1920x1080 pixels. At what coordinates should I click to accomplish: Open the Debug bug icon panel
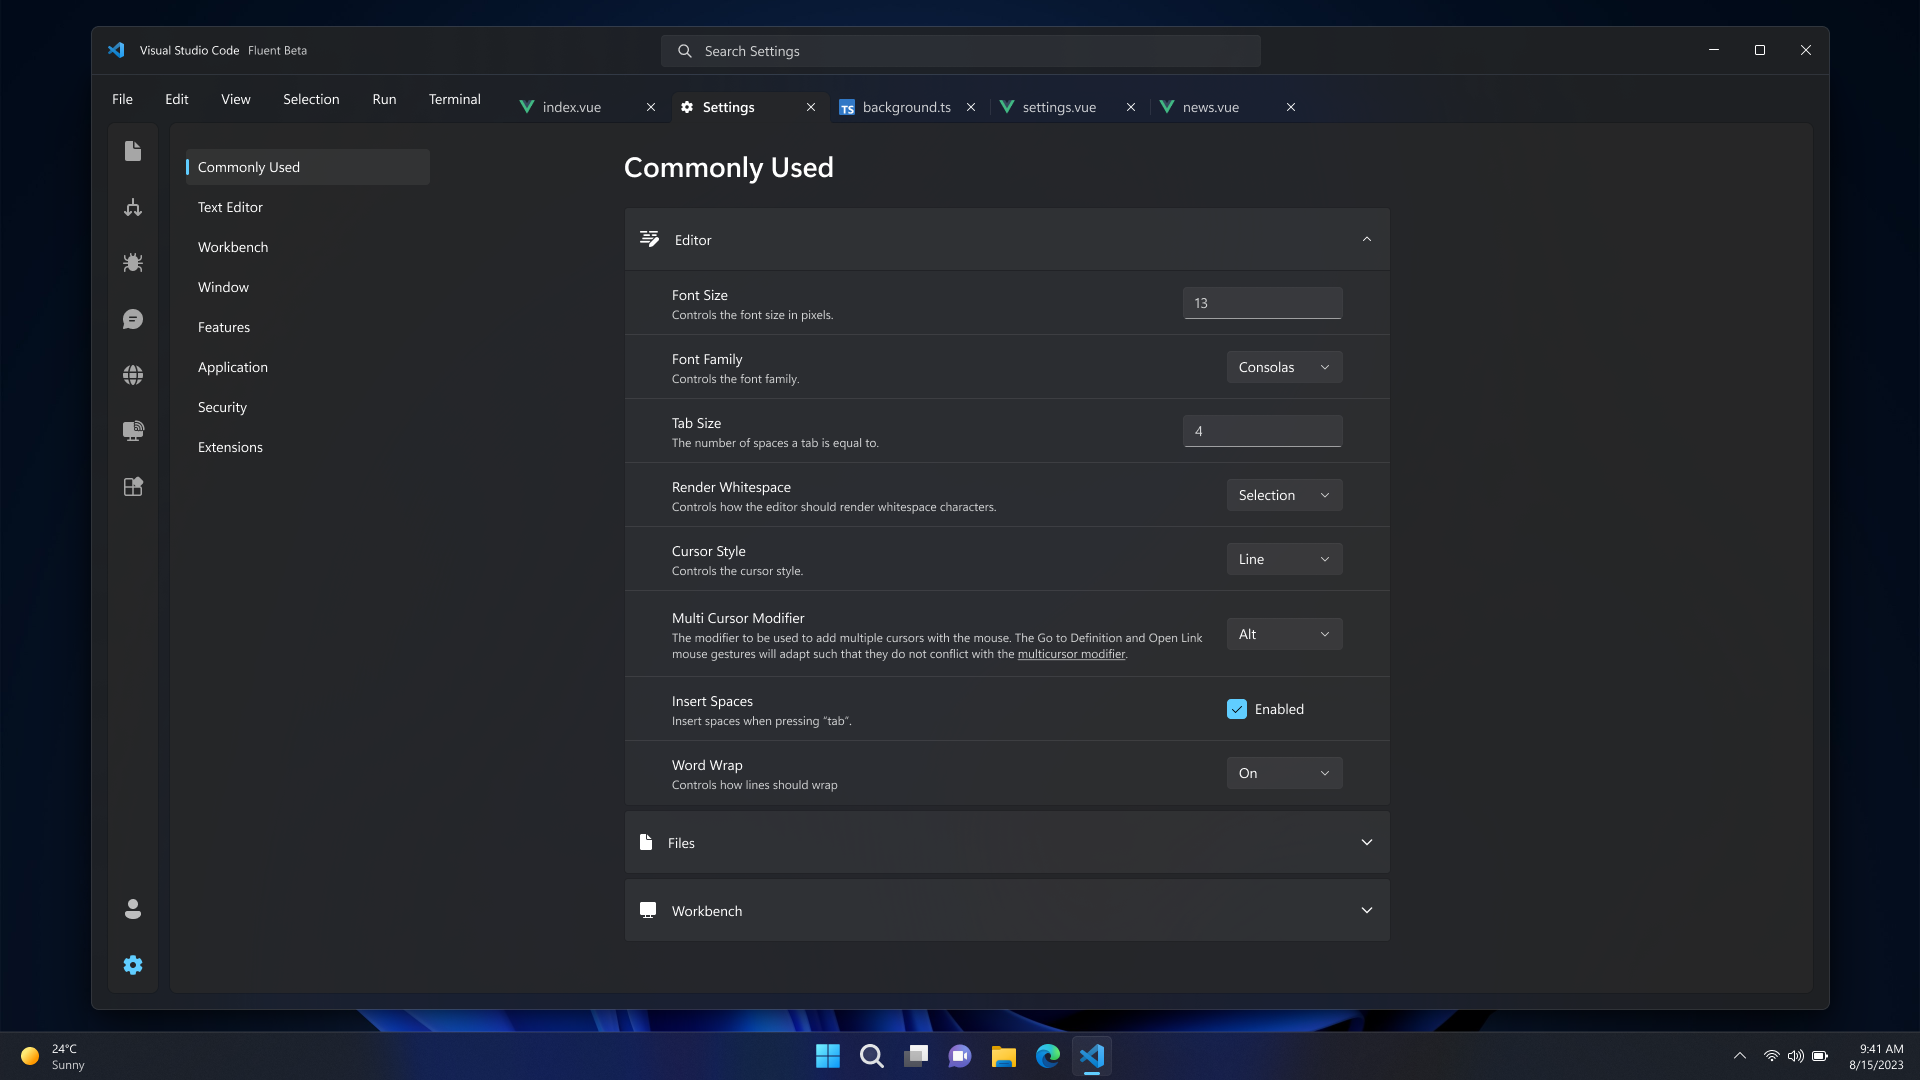pos(133,263)
